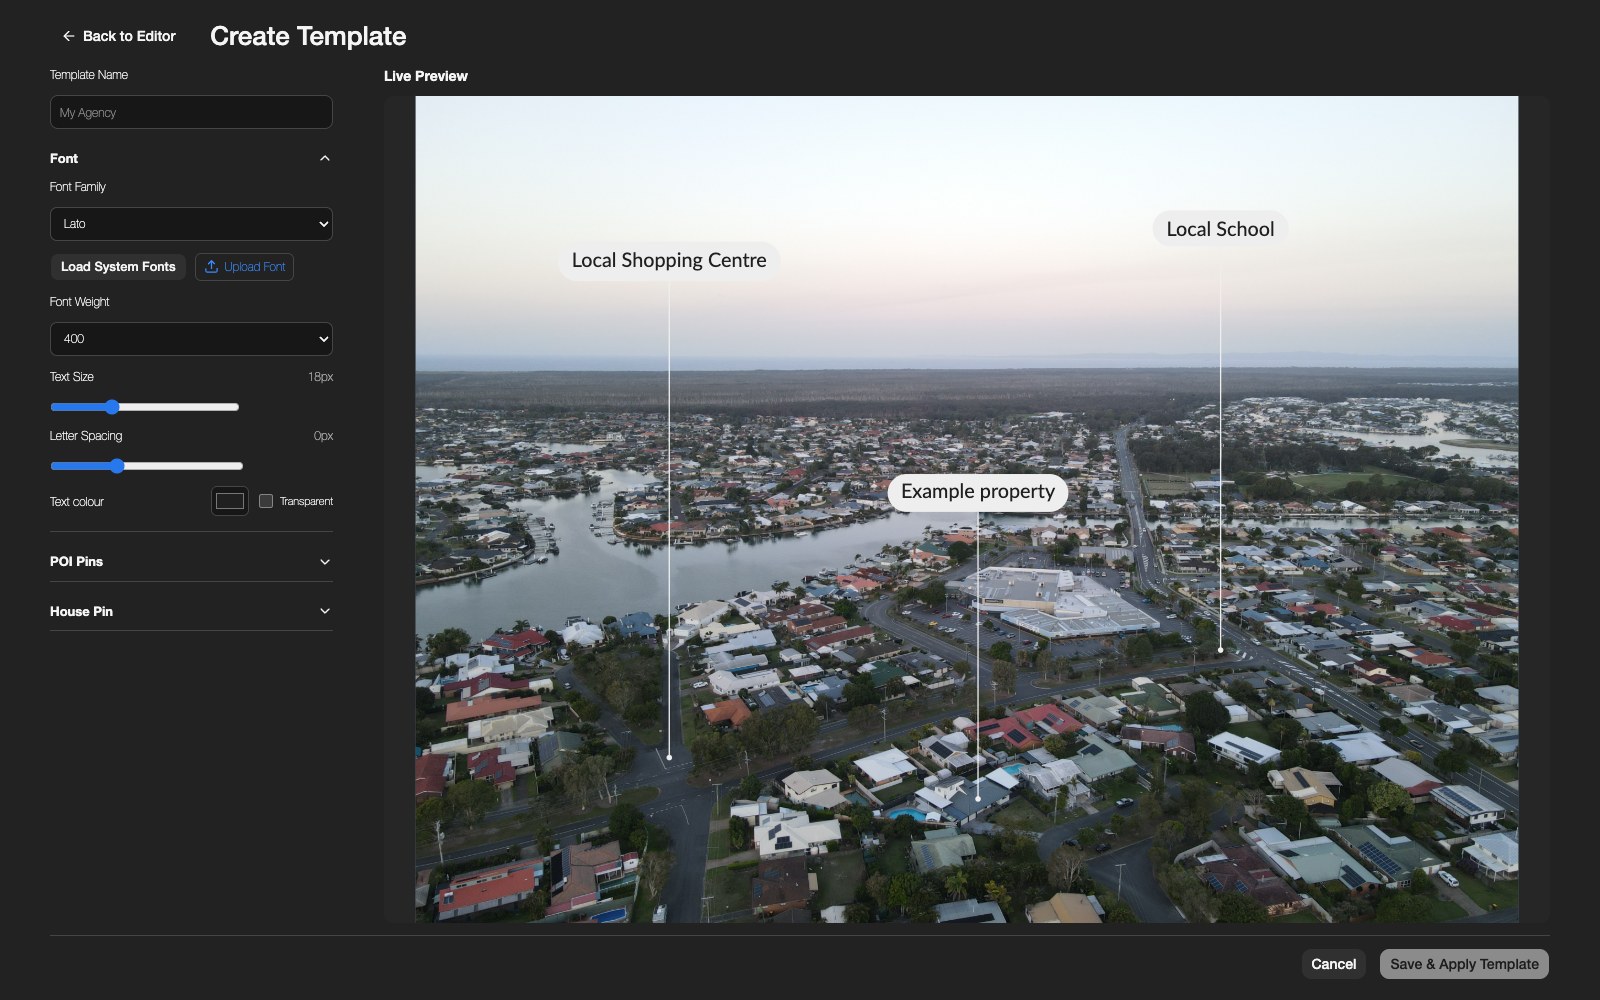Go Back to Editor
This screenshot has height=1000, width=1600.
[119, 36]
